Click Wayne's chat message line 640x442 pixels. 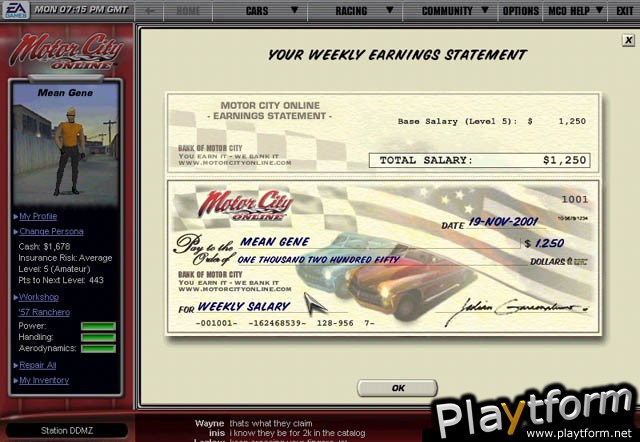253,423
